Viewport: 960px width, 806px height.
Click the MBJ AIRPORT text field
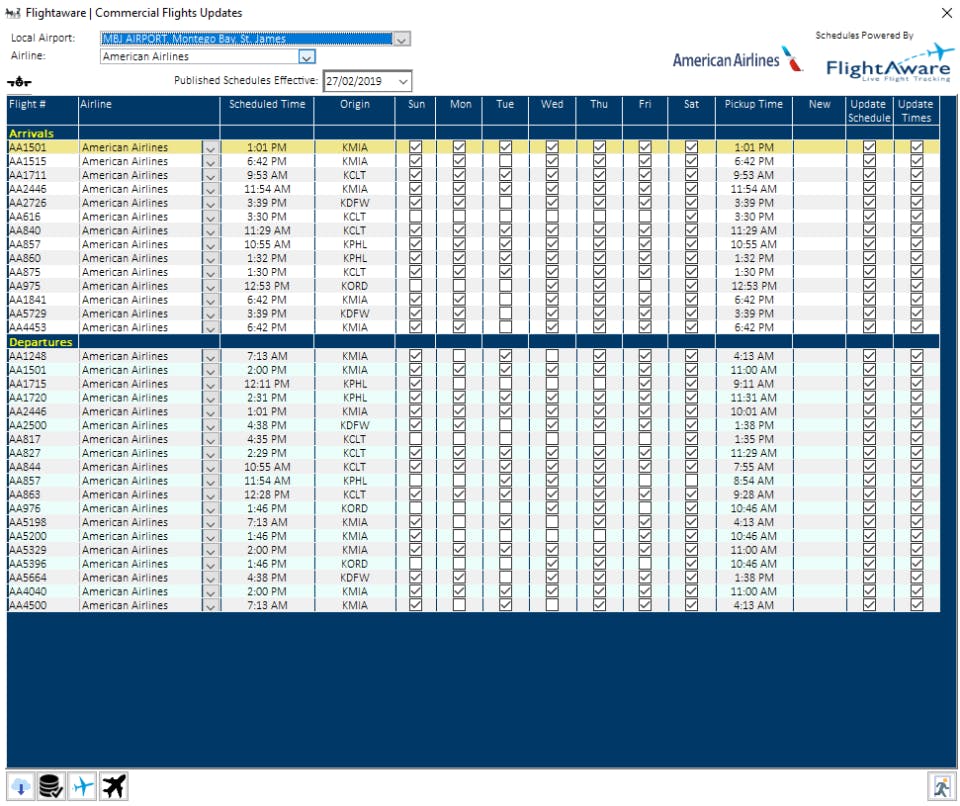pos(246,39)
